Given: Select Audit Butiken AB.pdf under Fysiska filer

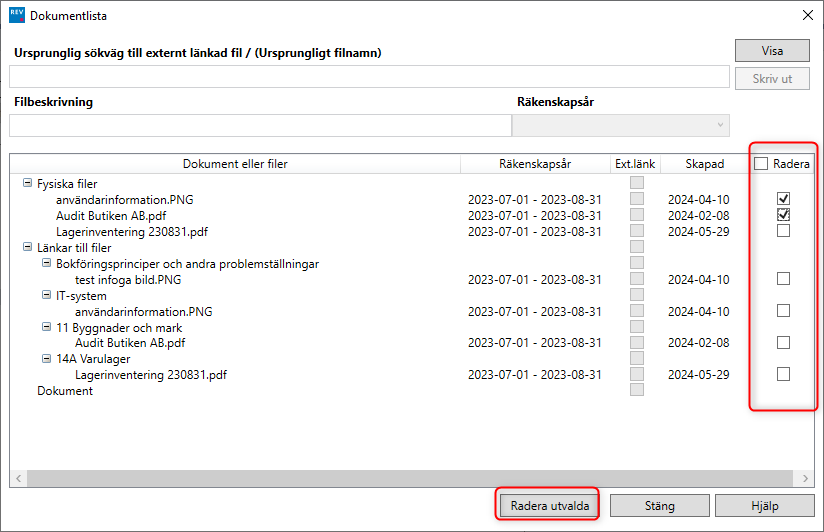Looking at the screenshot, I should 111,216.
